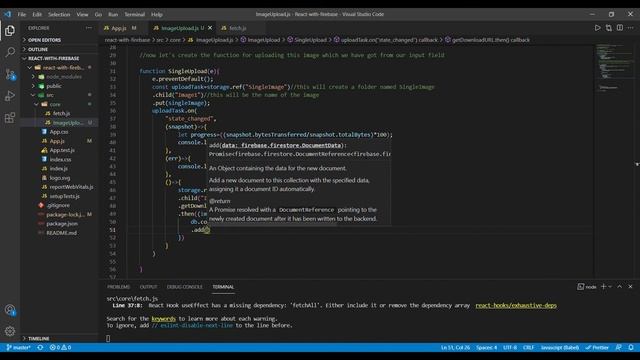The height and width of the screenshot is (360, 640).
Task: Close the terminal panel
Action: [x=630, y=287]
